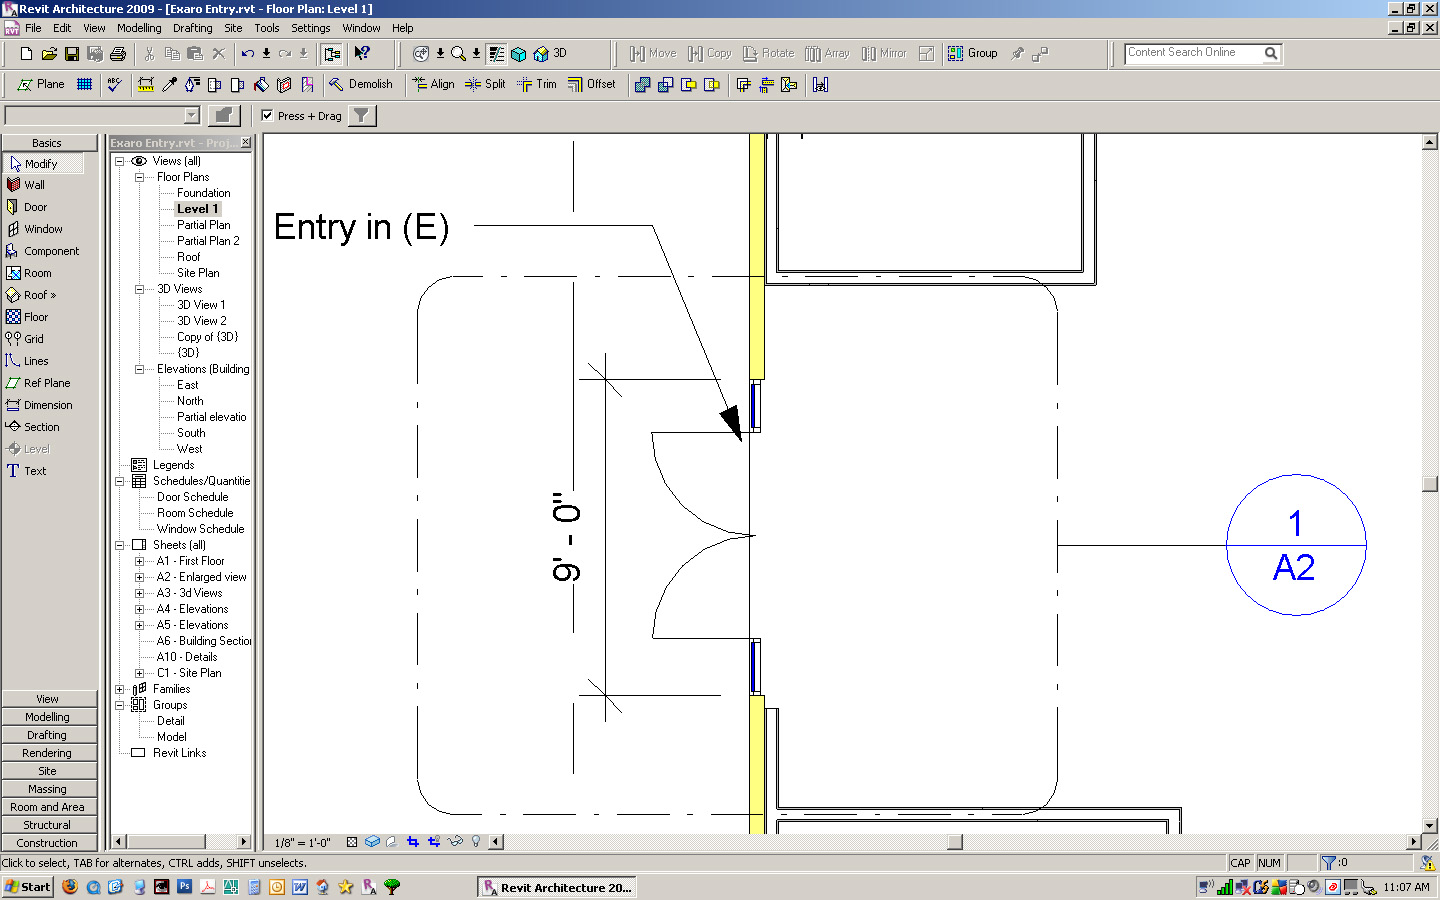The image size is (1440, 900).
Task: Select the Join Geometry icon
Action: [643, 85]
